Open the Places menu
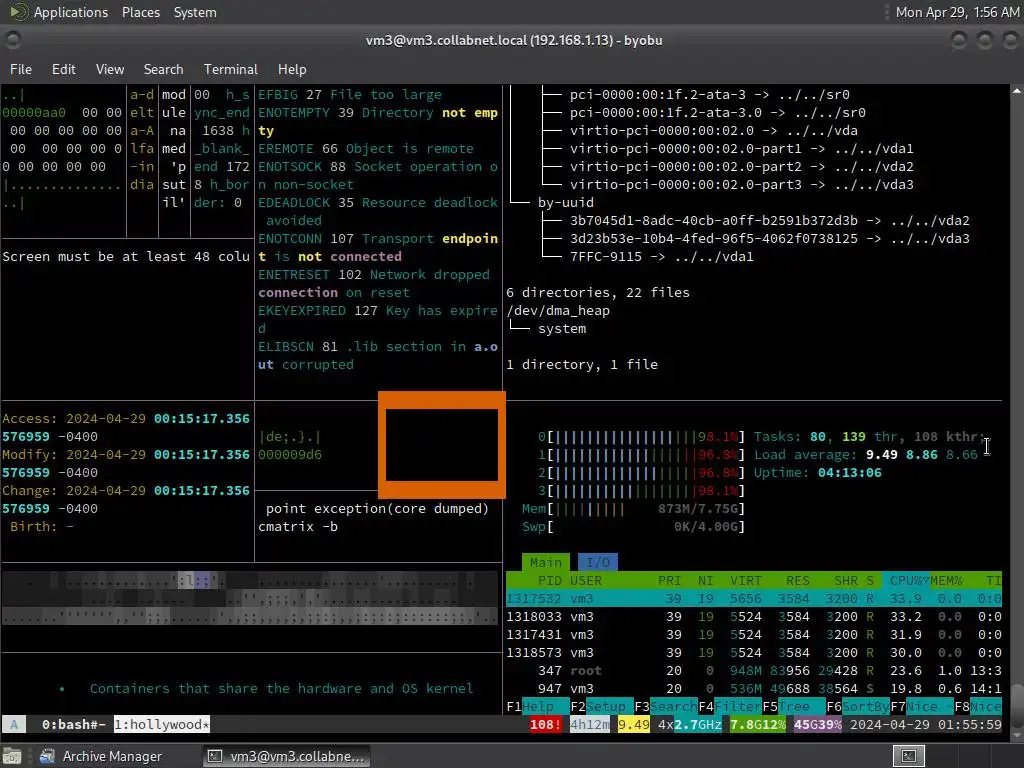 (x=140, y=12)
